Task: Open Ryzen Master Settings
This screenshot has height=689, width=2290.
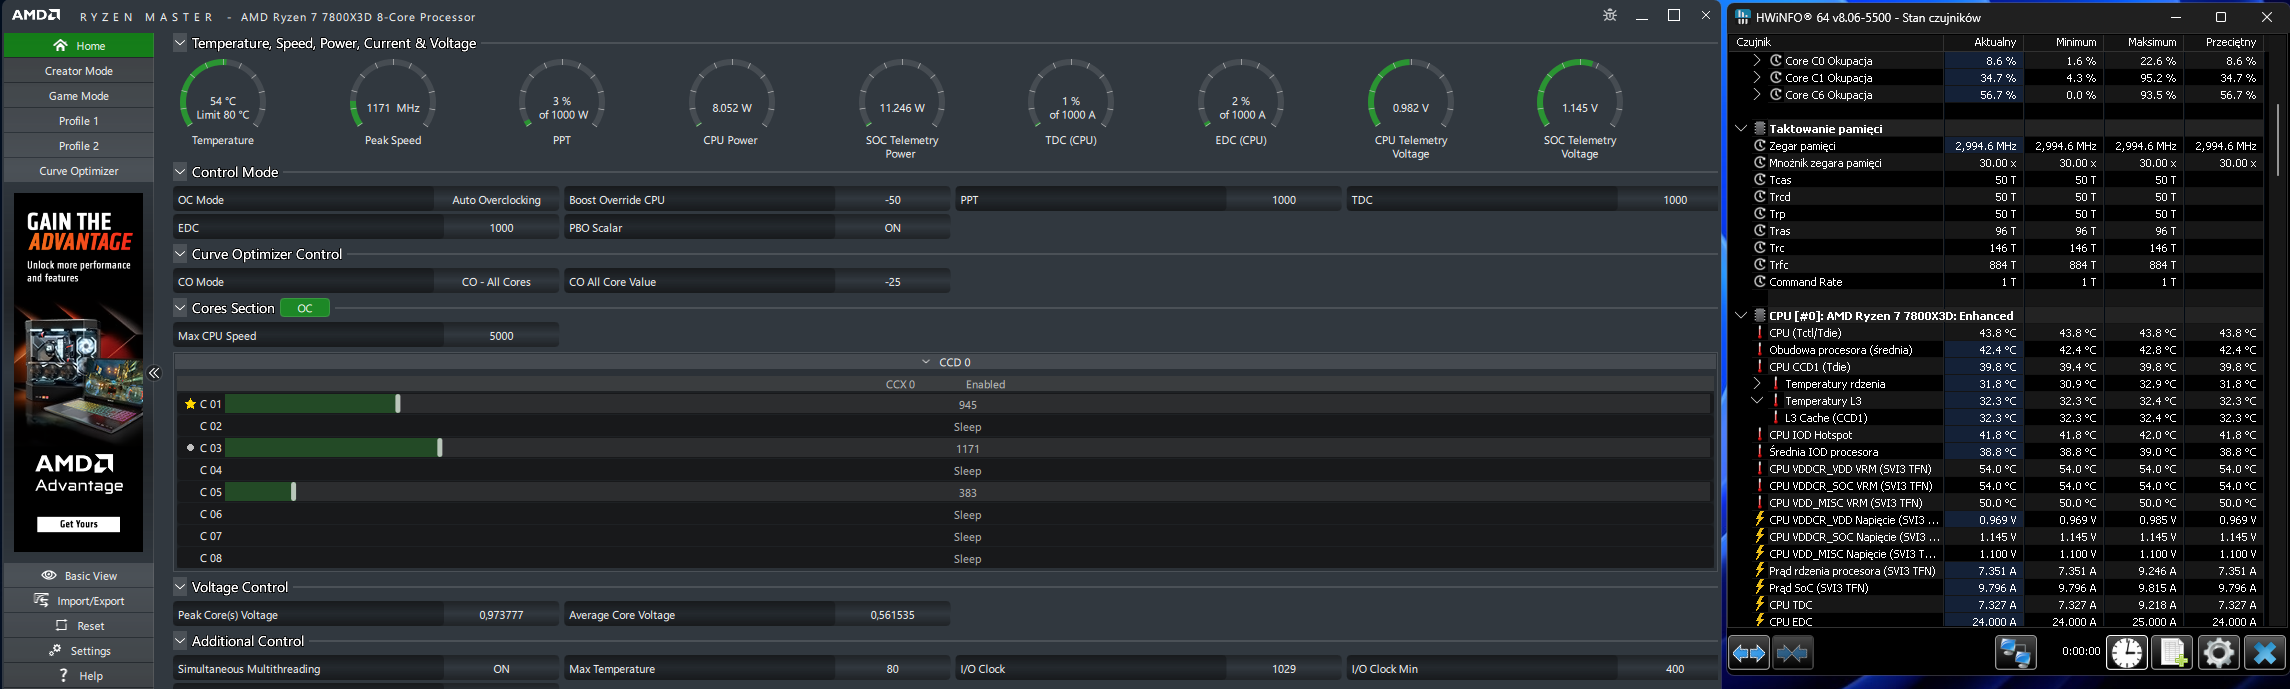Action: [79, 651]
